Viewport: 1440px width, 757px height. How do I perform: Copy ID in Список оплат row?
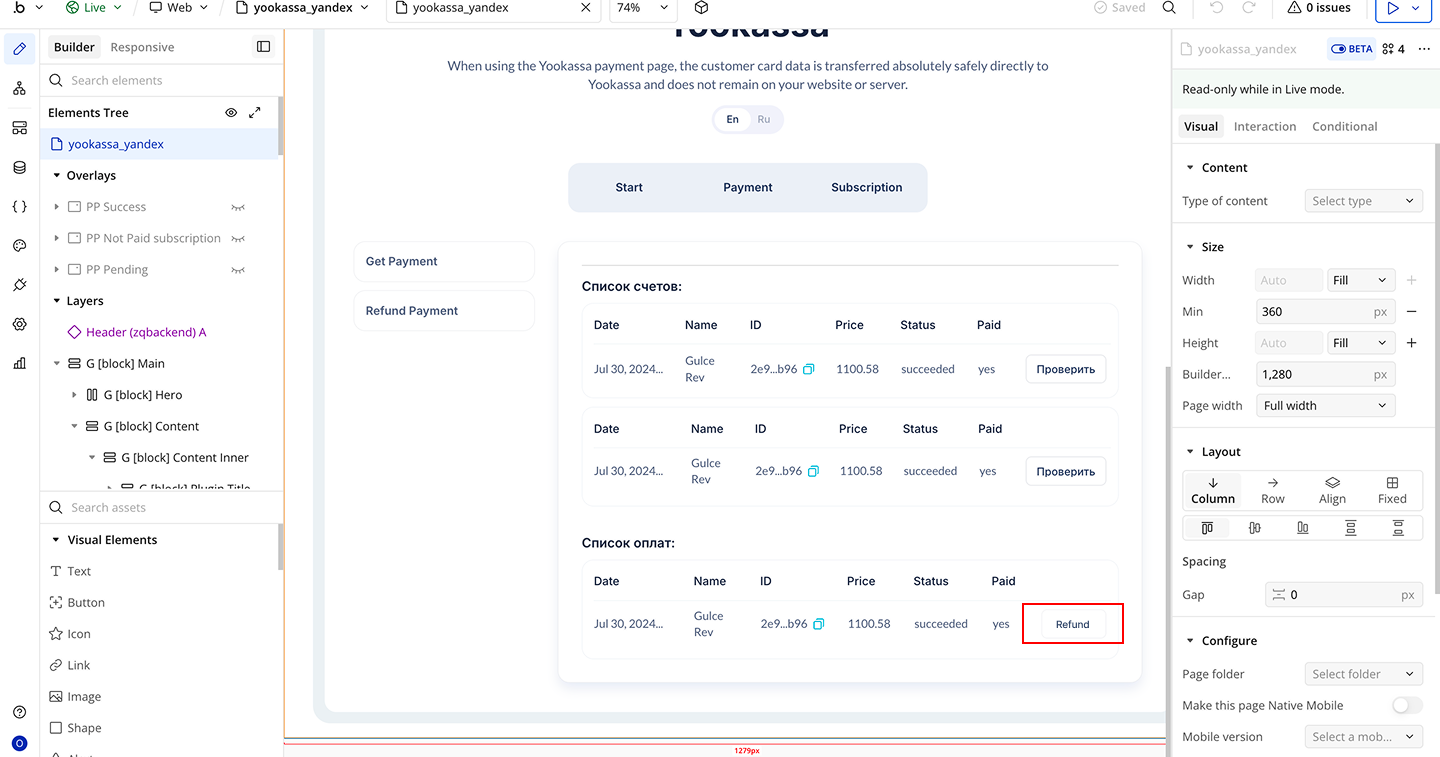pos(818,624)
